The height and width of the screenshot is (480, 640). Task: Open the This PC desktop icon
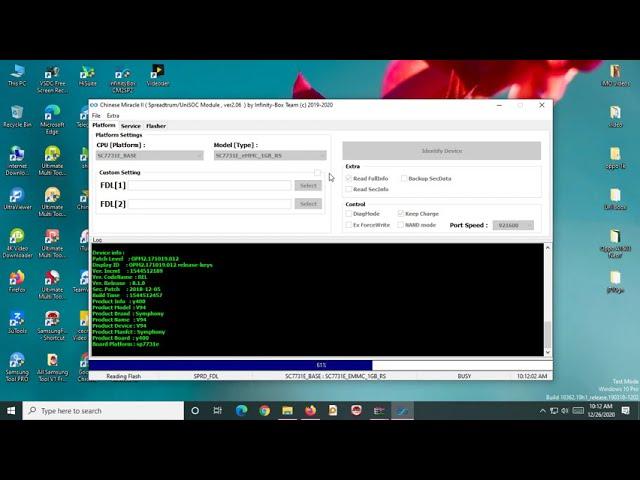(x=17, y=75)
